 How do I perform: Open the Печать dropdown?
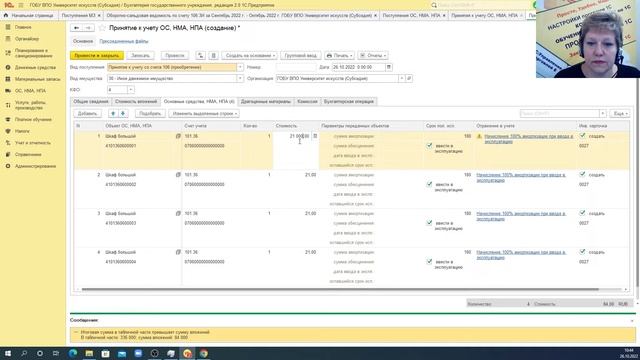pyautogui.click(x=340, y=56)
